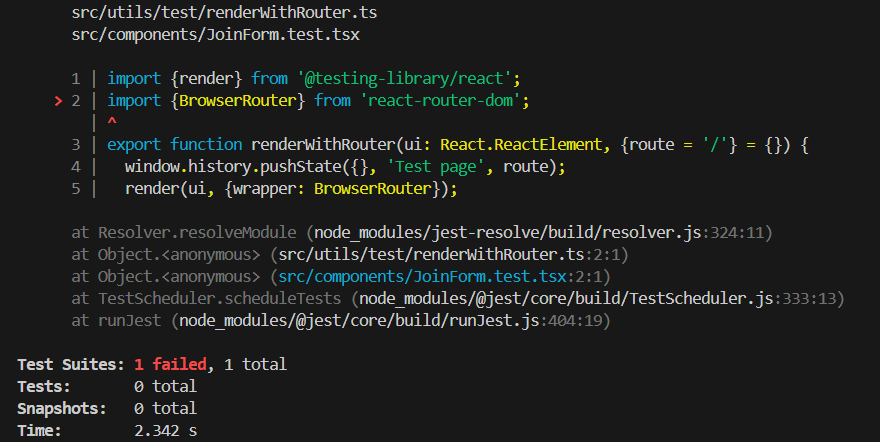This screenshot has width=880, height=442.
Task: Click the Time: label
Action: pyautogui.click(x=39, y=431)
